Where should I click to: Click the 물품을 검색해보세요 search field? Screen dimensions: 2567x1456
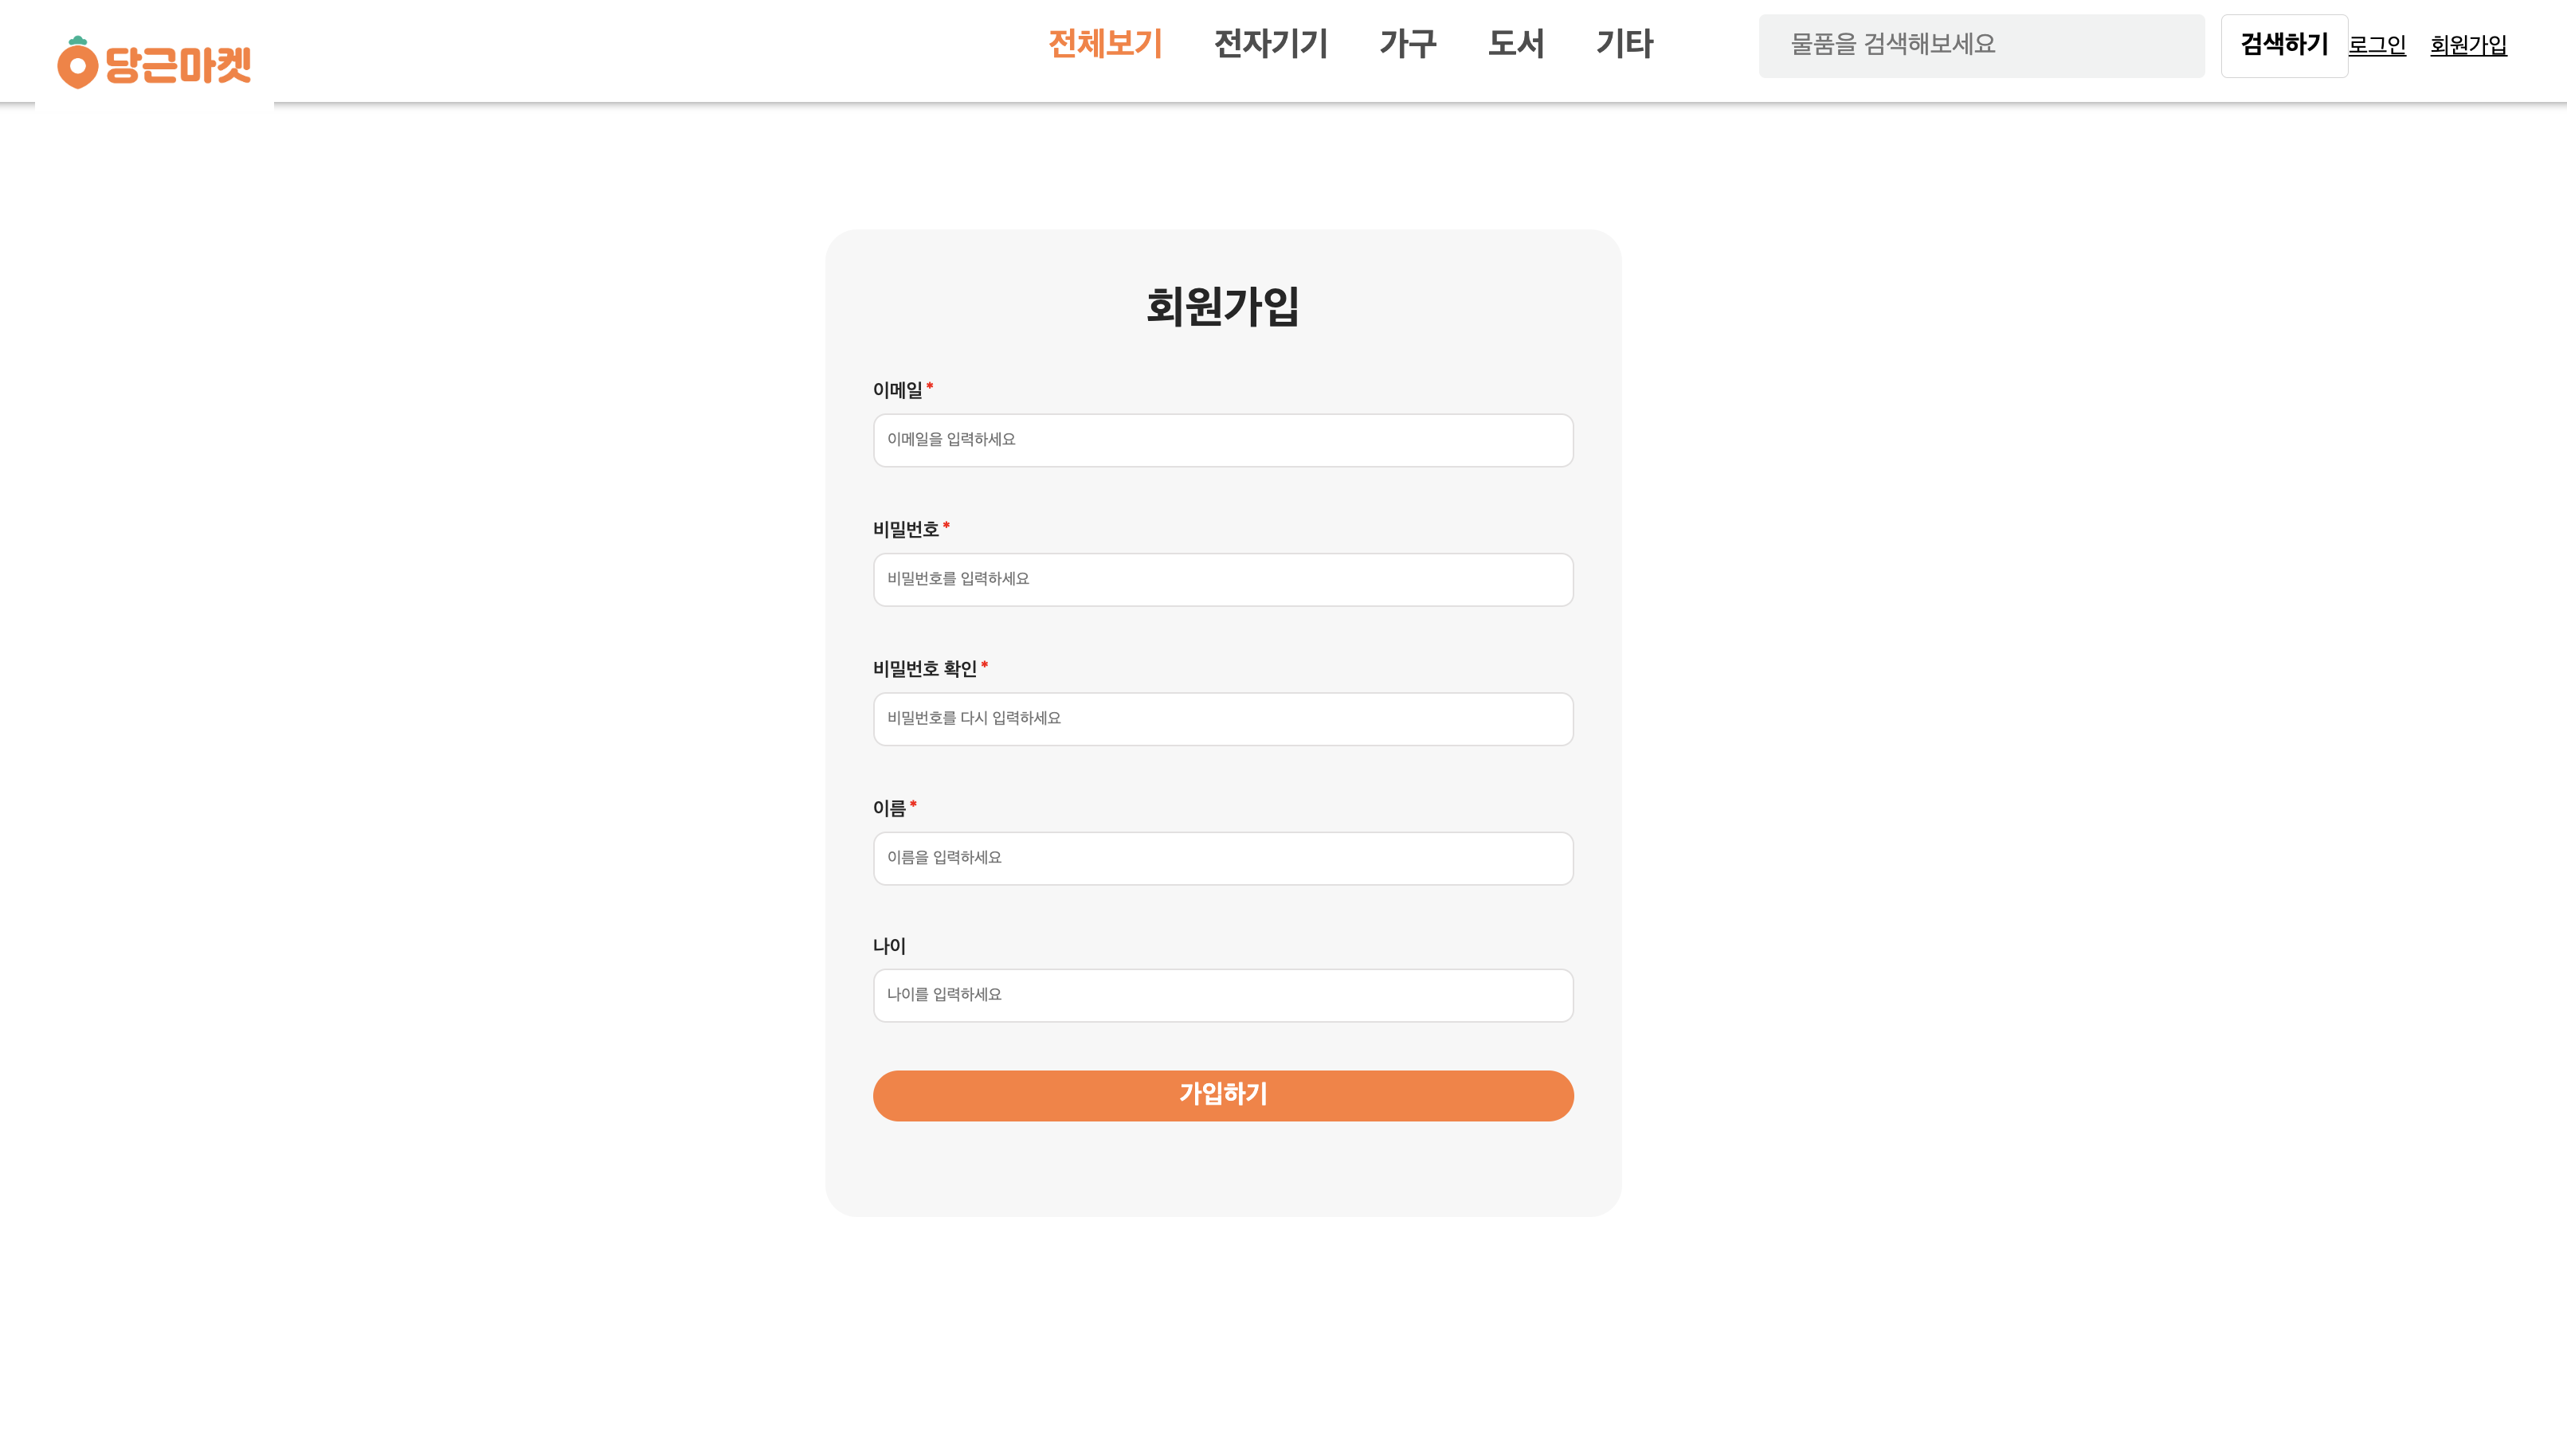1980,45
